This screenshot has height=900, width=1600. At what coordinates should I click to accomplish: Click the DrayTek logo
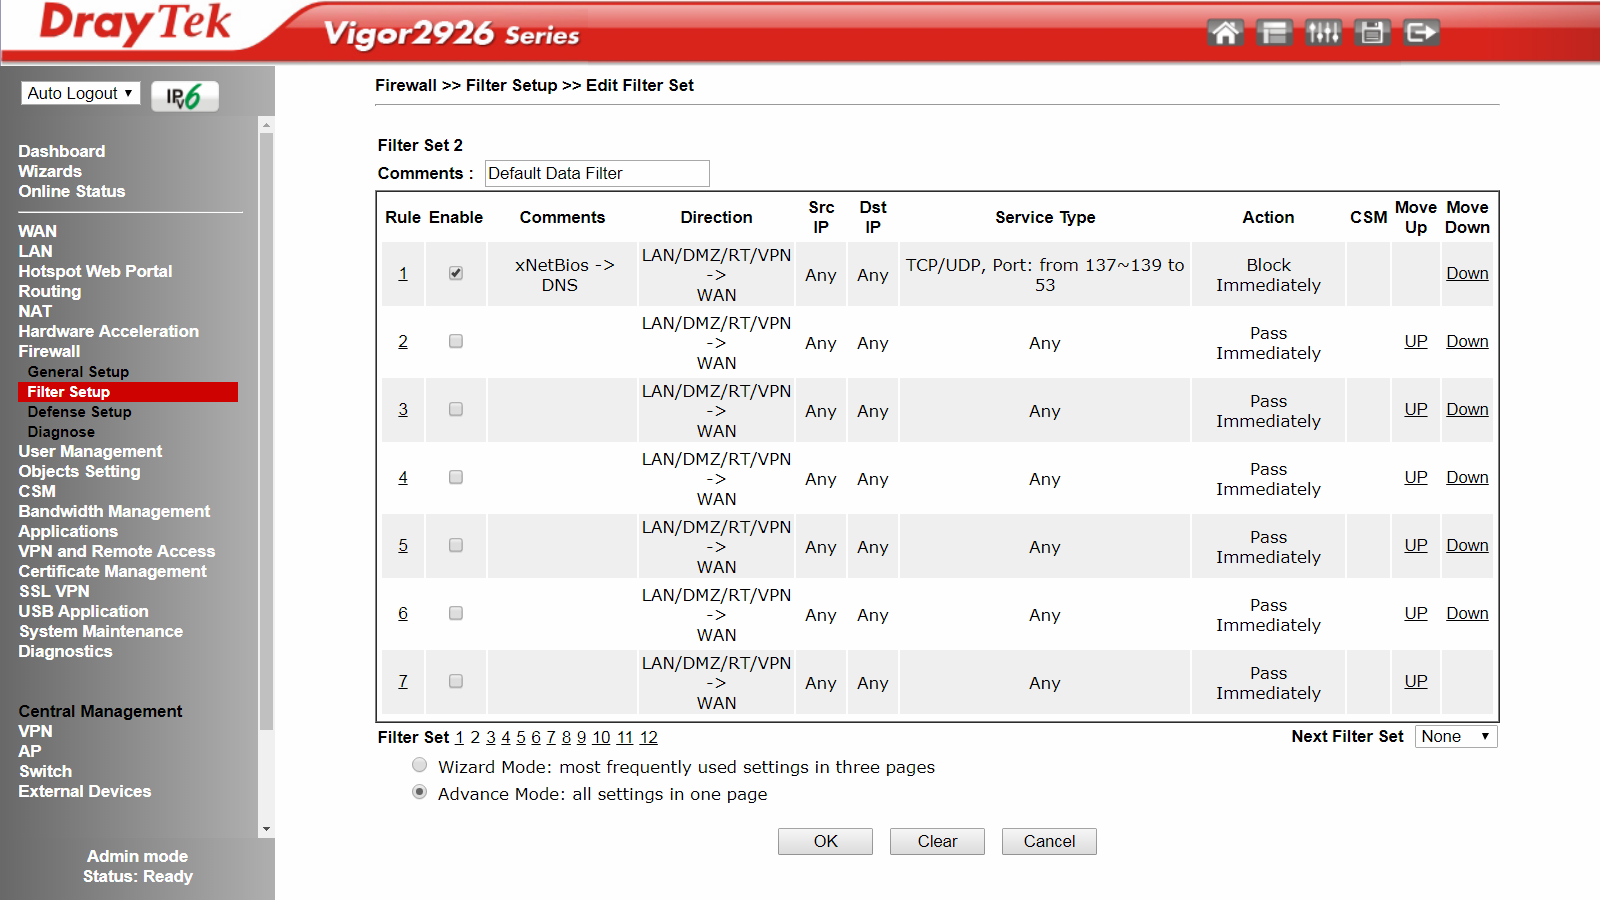[x=134, y=25]
